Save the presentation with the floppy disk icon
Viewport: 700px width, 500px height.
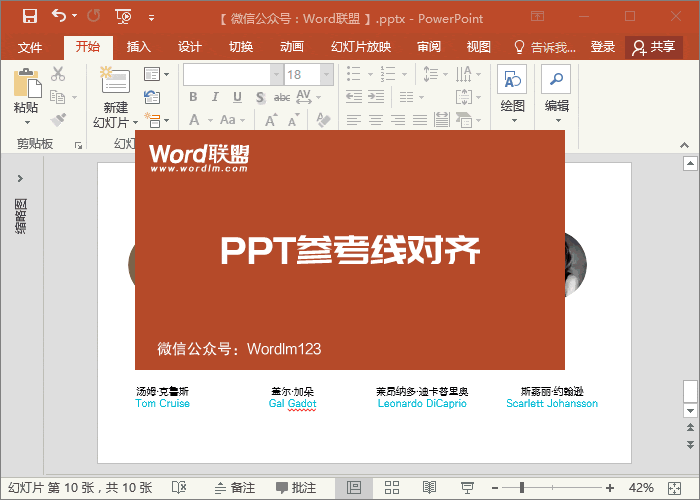(30, 17)
